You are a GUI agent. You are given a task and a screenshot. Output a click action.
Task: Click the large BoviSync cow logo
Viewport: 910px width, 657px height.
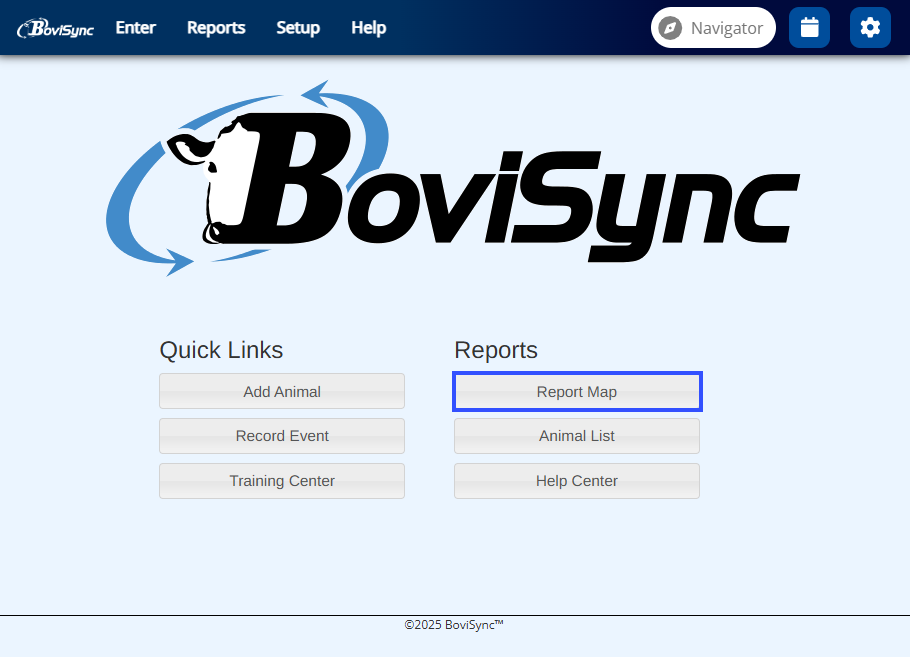[x=453, y=179]
